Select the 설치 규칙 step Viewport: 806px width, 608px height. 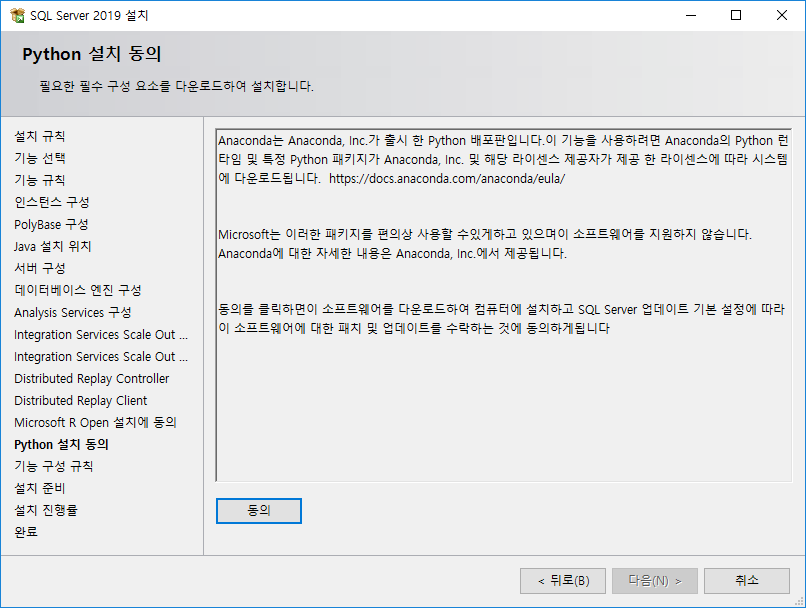point(40,136)
